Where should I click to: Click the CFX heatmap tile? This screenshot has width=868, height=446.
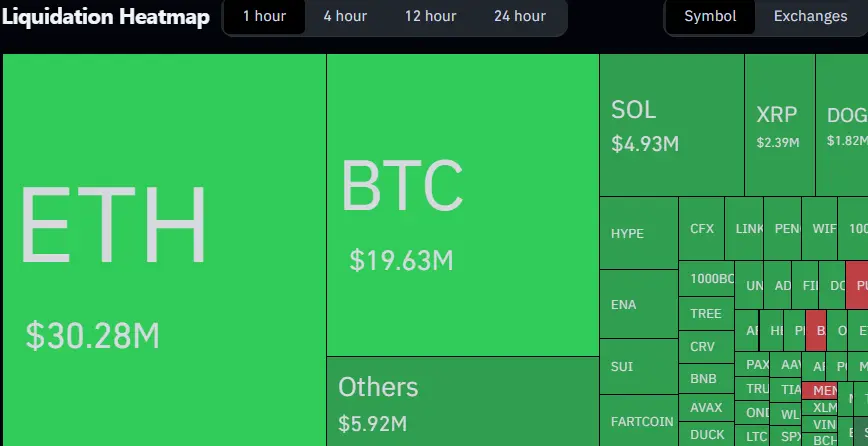pyautogui.click(x=701, y=229)
